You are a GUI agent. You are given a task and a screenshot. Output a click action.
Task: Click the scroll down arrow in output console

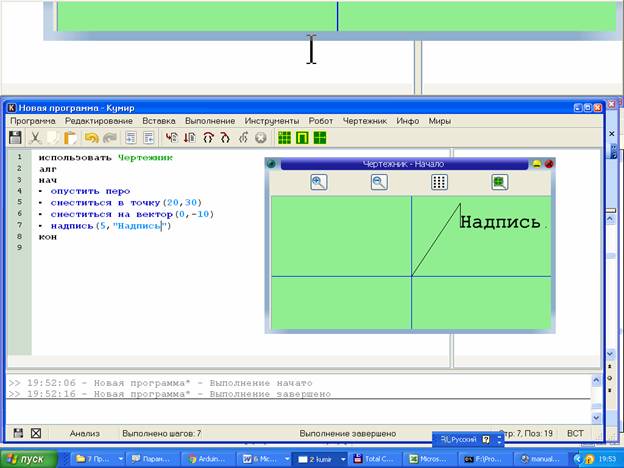[596, 417]
